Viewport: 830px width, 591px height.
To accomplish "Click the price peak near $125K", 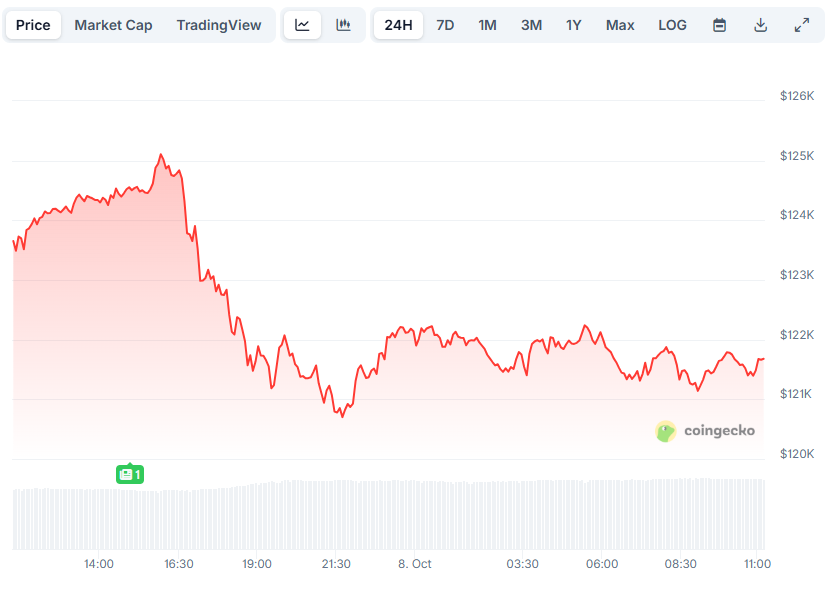I will click(160, 155).
